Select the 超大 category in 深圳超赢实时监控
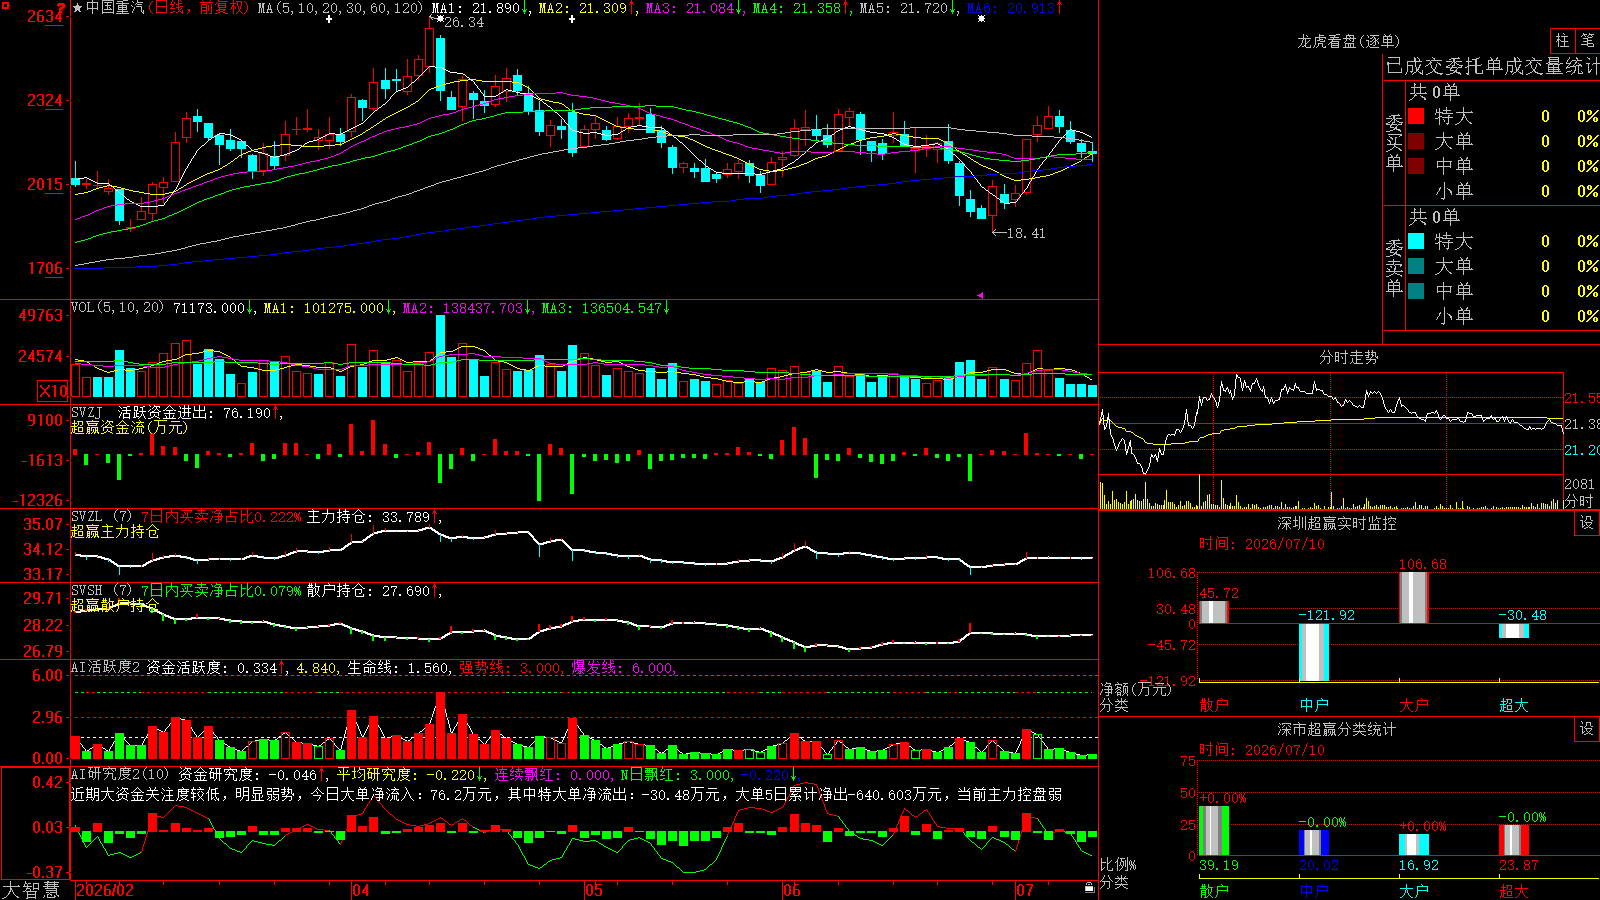Screen dimensions: 1600x900 click(1514, 705)
